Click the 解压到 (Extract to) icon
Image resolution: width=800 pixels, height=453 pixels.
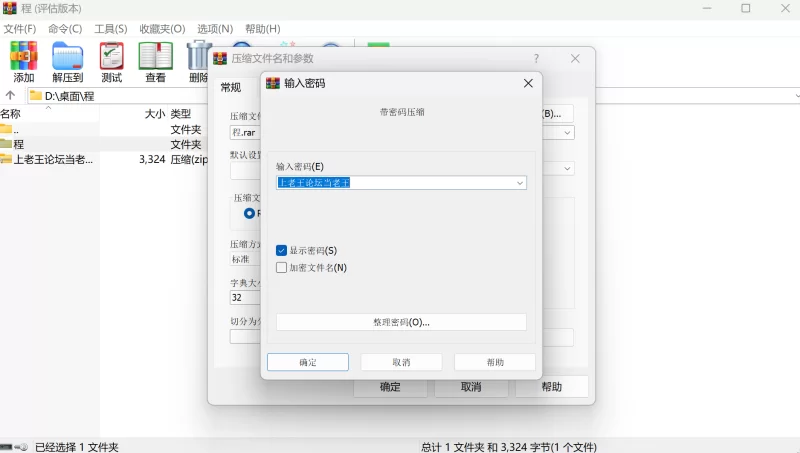67,61
